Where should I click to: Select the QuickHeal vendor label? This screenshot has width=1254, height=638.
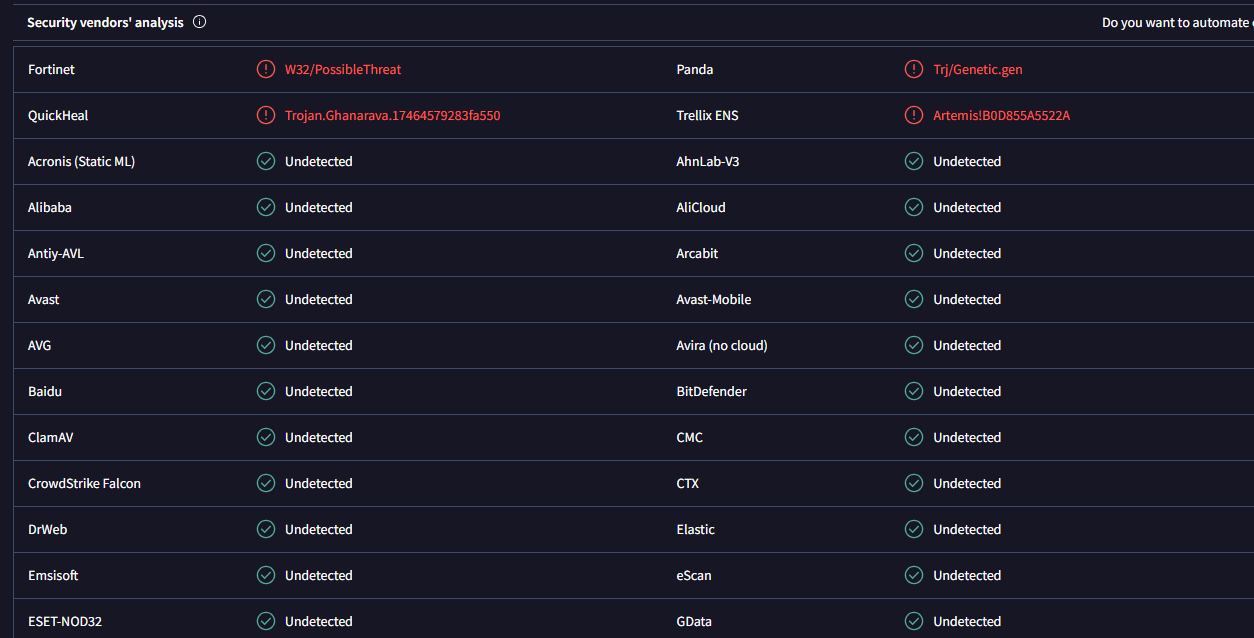(58, 115)
